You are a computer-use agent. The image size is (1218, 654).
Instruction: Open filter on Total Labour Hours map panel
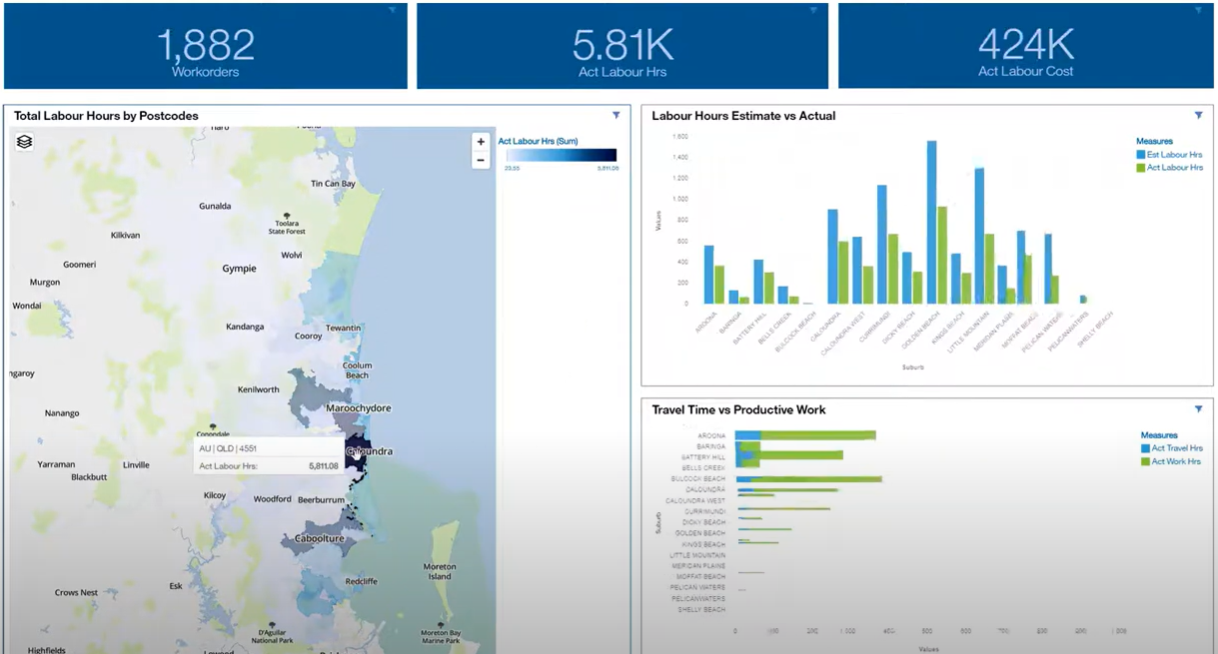tap(617, 116)
